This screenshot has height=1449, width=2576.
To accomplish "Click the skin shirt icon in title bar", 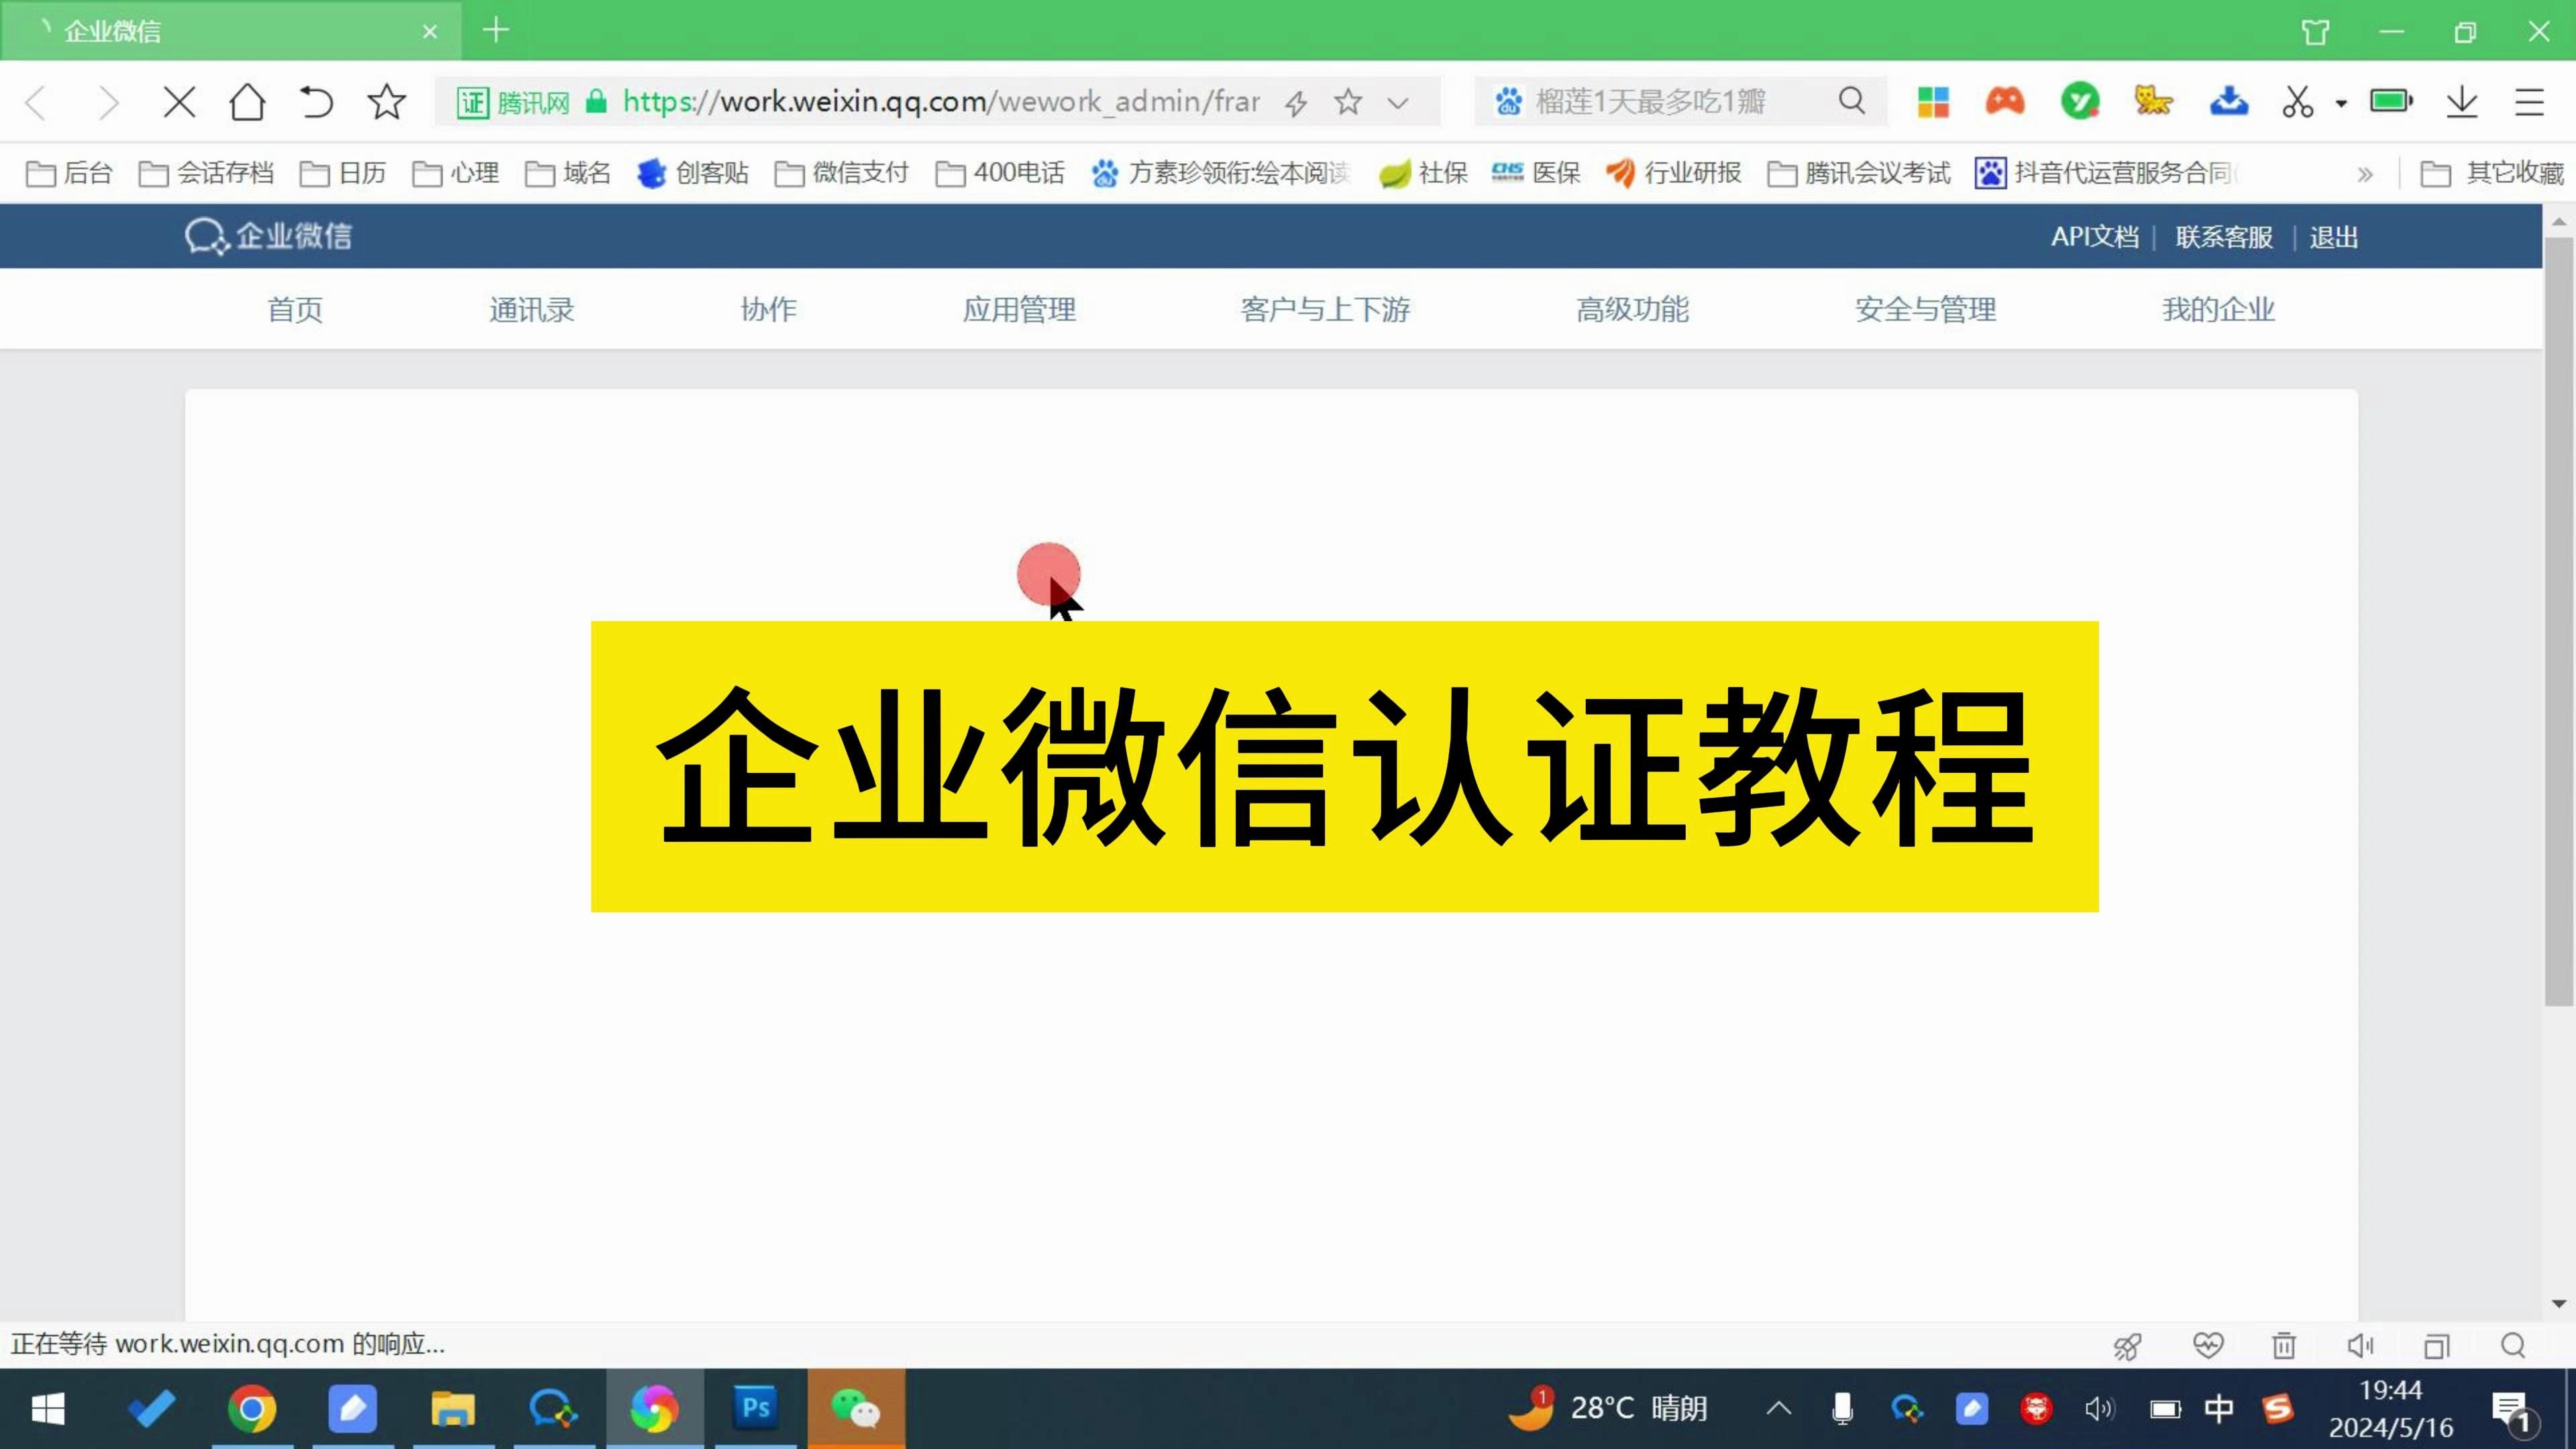I will (2316, 32).
